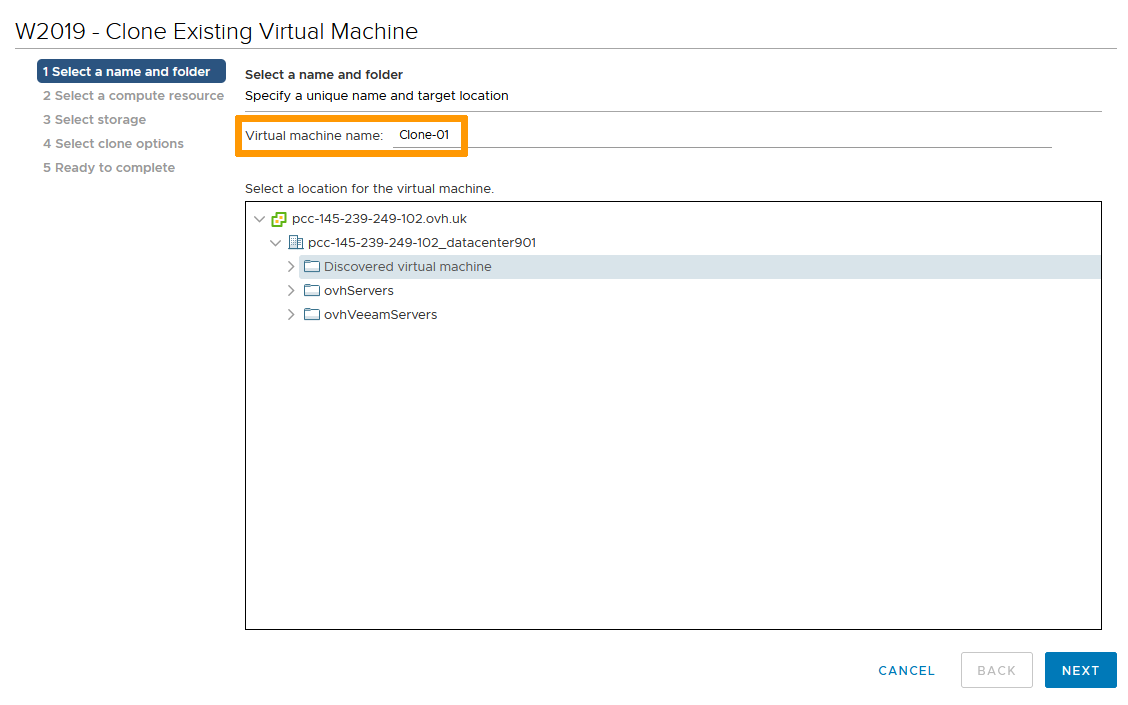Jump to step 3 Select storage

[x=94, y=120]
